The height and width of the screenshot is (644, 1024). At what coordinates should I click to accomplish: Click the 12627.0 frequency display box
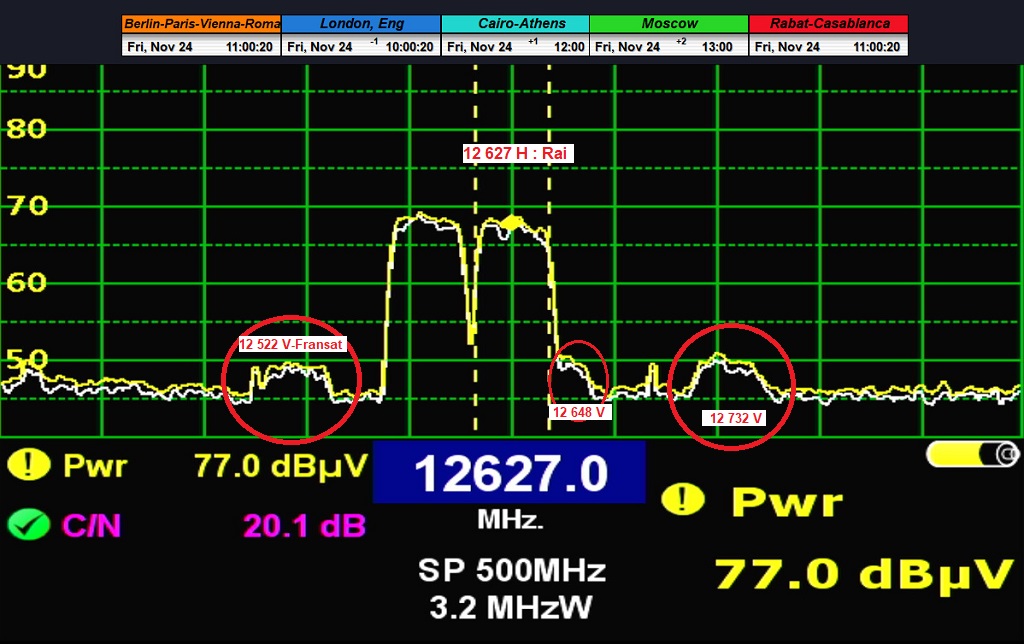click(x=509, y=472)
